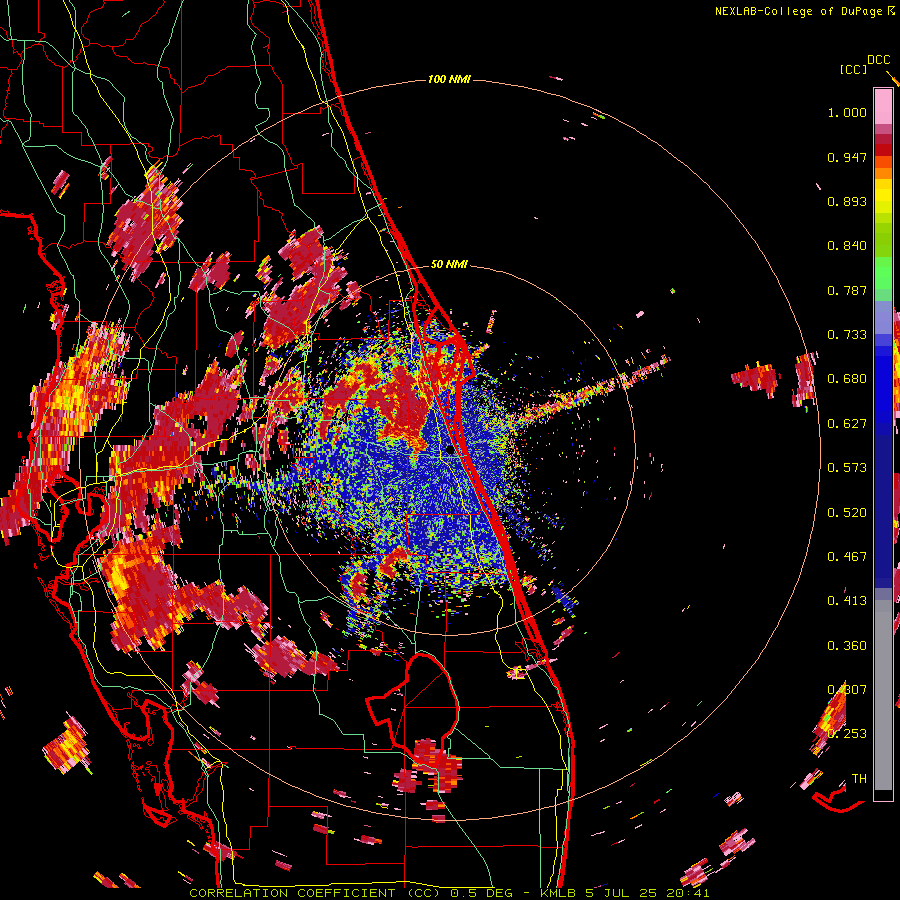Click the 0.840 scale value
Screen dimensions: 900x900
847,246
